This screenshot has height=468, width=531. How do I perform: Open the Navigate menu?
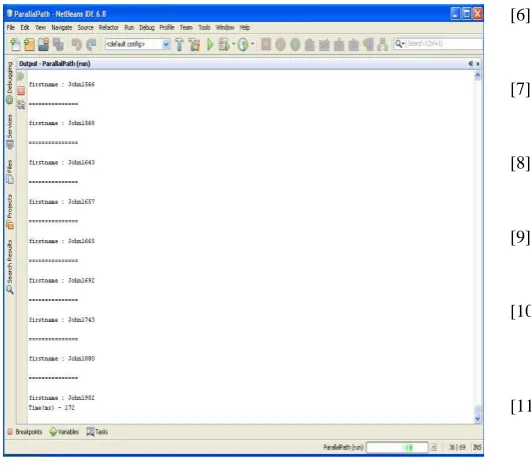pos(62,27)
